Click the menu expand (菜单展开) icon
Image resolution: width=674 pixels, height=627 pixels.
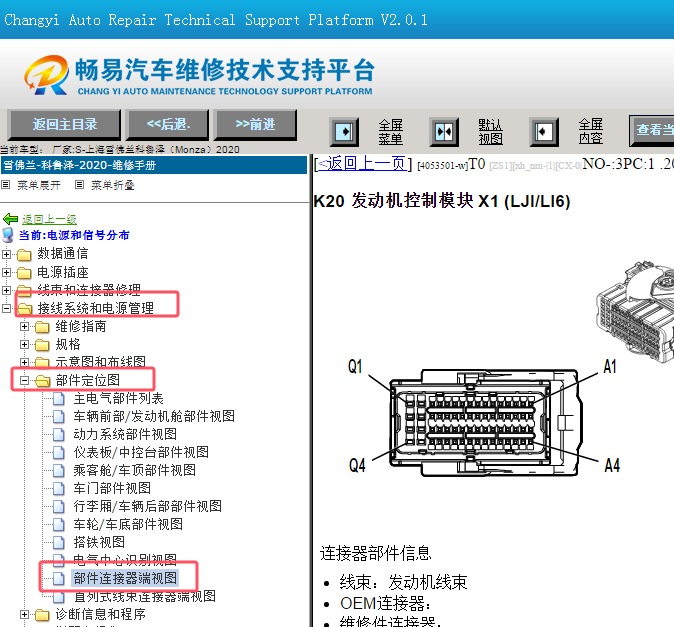coord(6,185)
